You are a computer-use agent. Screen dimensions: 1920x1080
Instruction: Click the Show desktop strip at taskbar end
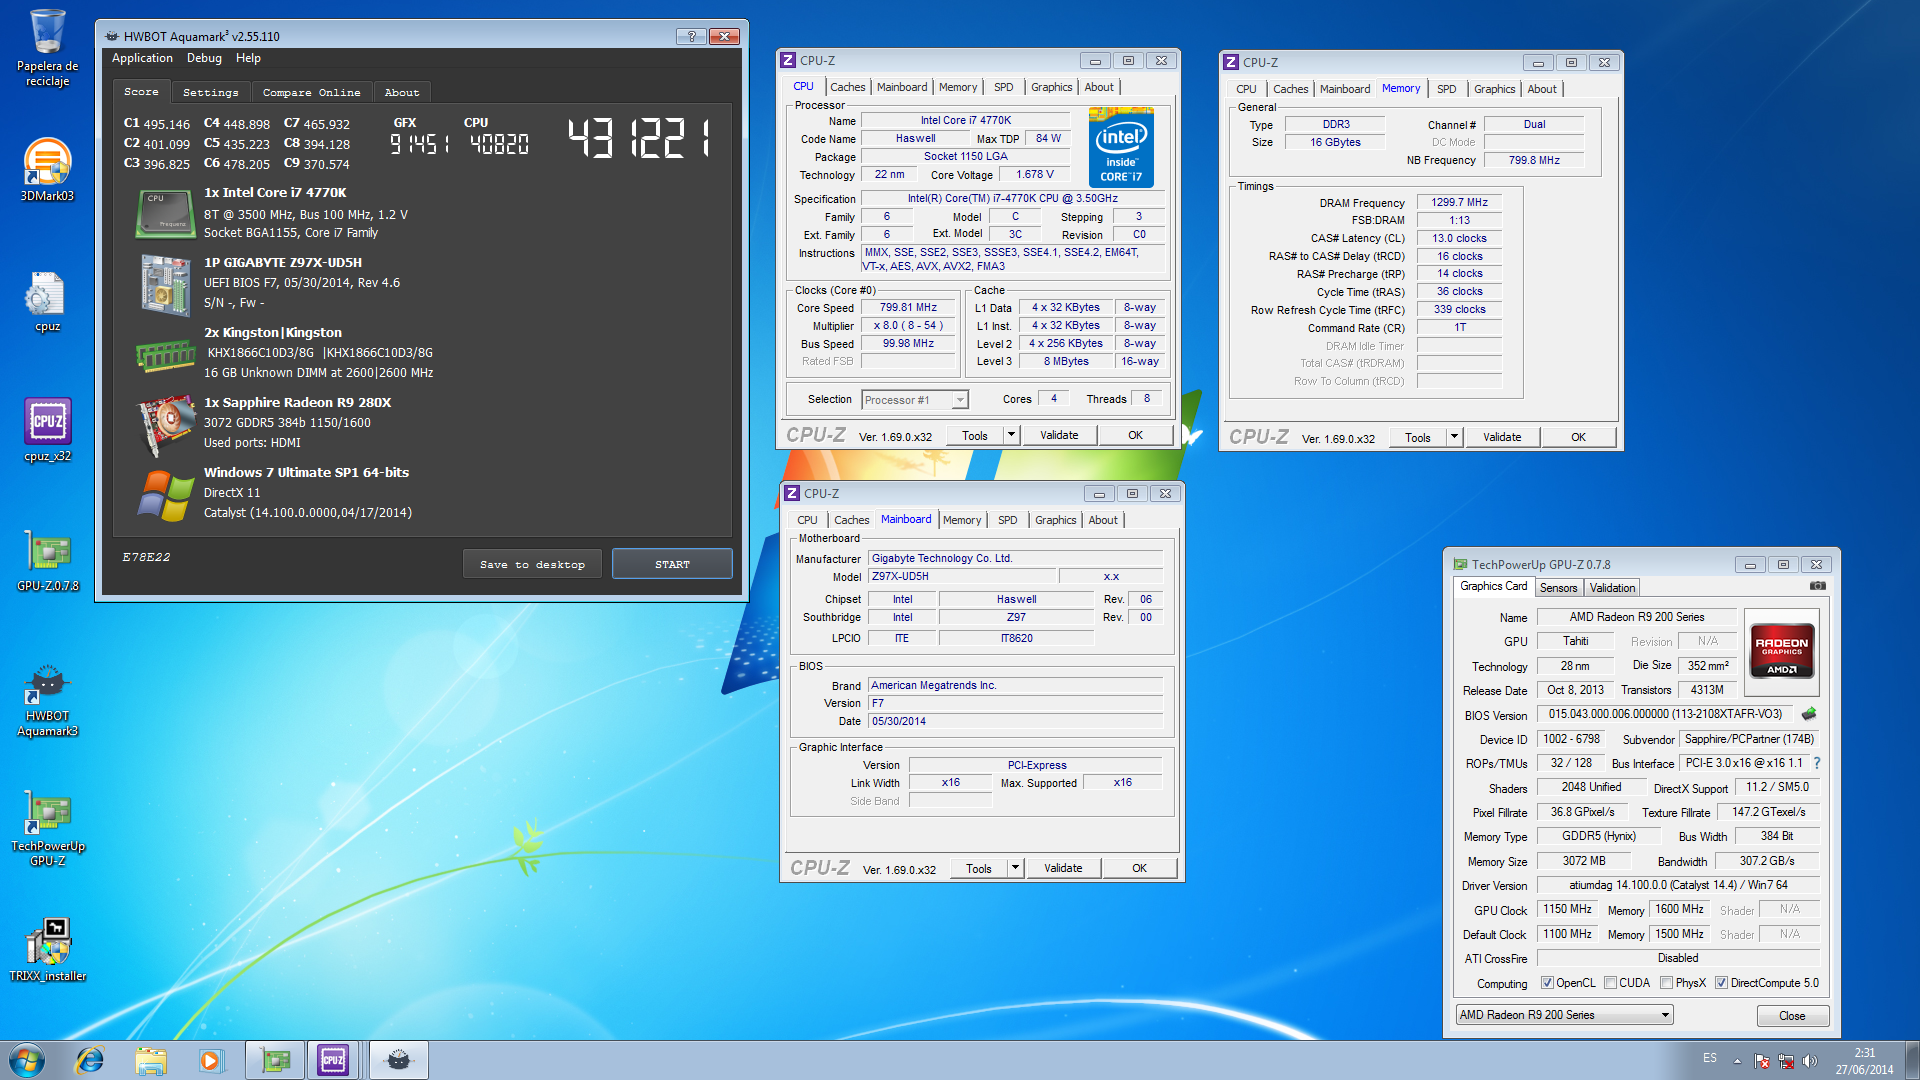click(1912, 1060)
